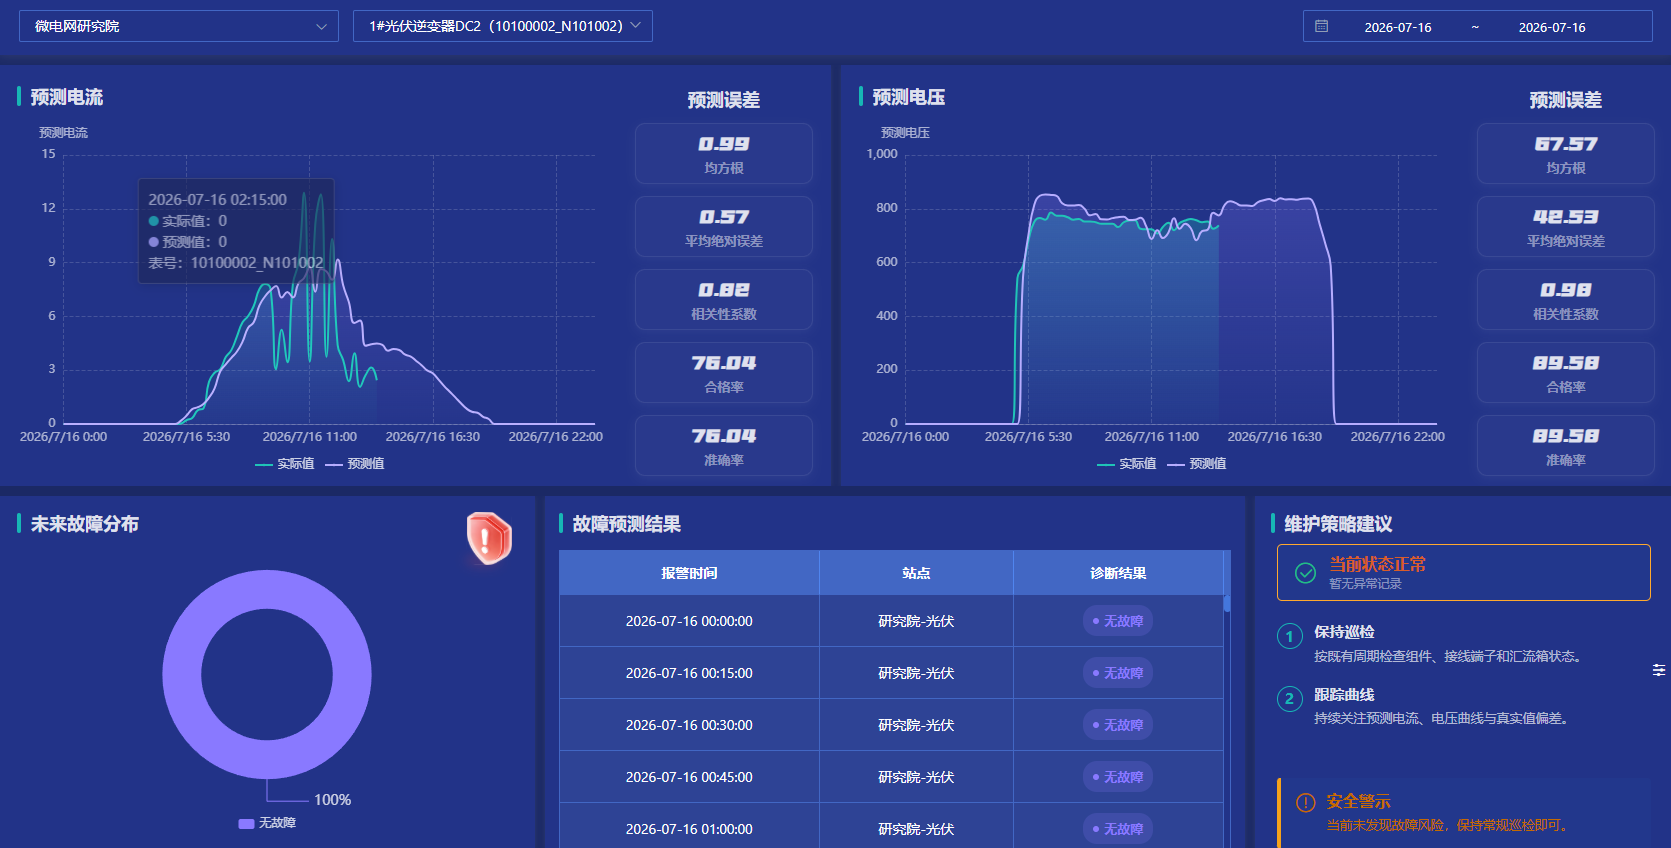This screenshot has height=848, width=1671.
Task: Click the 0.98 相关性系数 card
Action: coord(1566,300)
